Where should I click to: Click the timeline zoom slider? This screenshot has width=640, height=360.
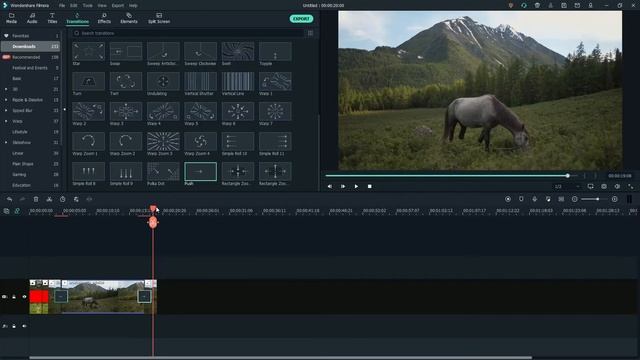594,199
